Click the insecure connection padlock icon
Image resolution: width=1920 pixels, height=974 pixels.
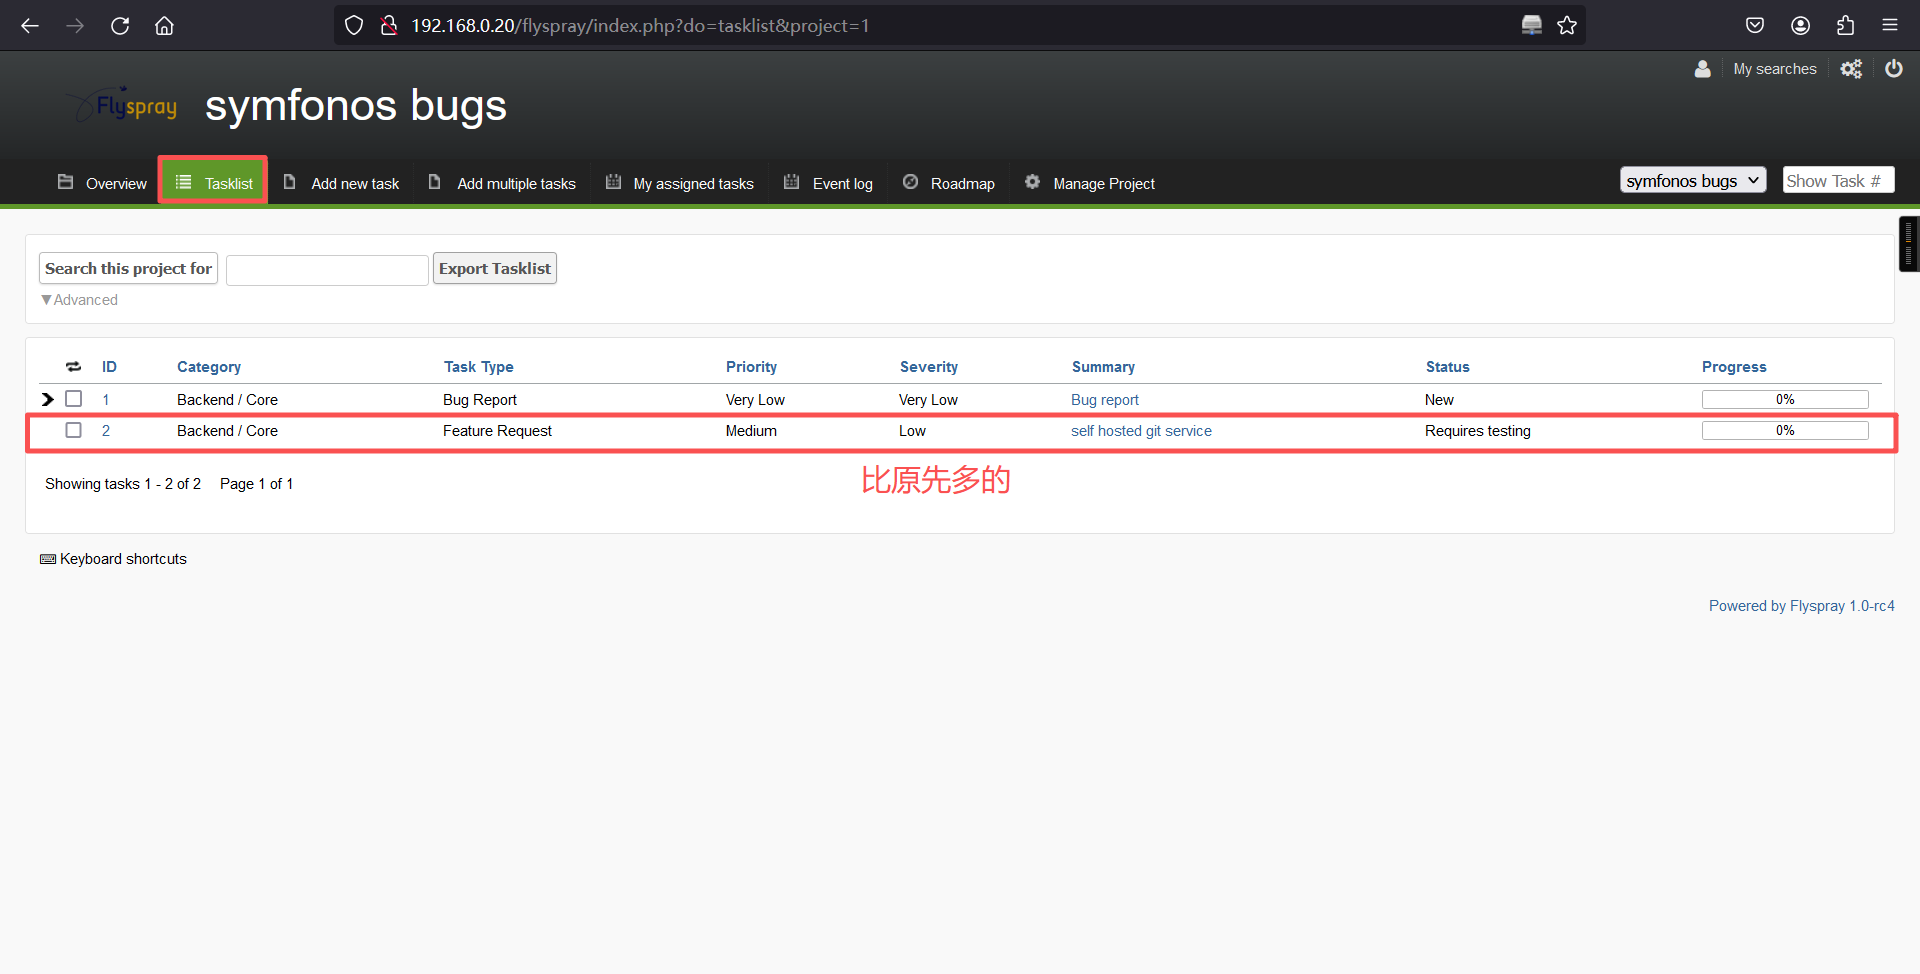click(389, 25)
